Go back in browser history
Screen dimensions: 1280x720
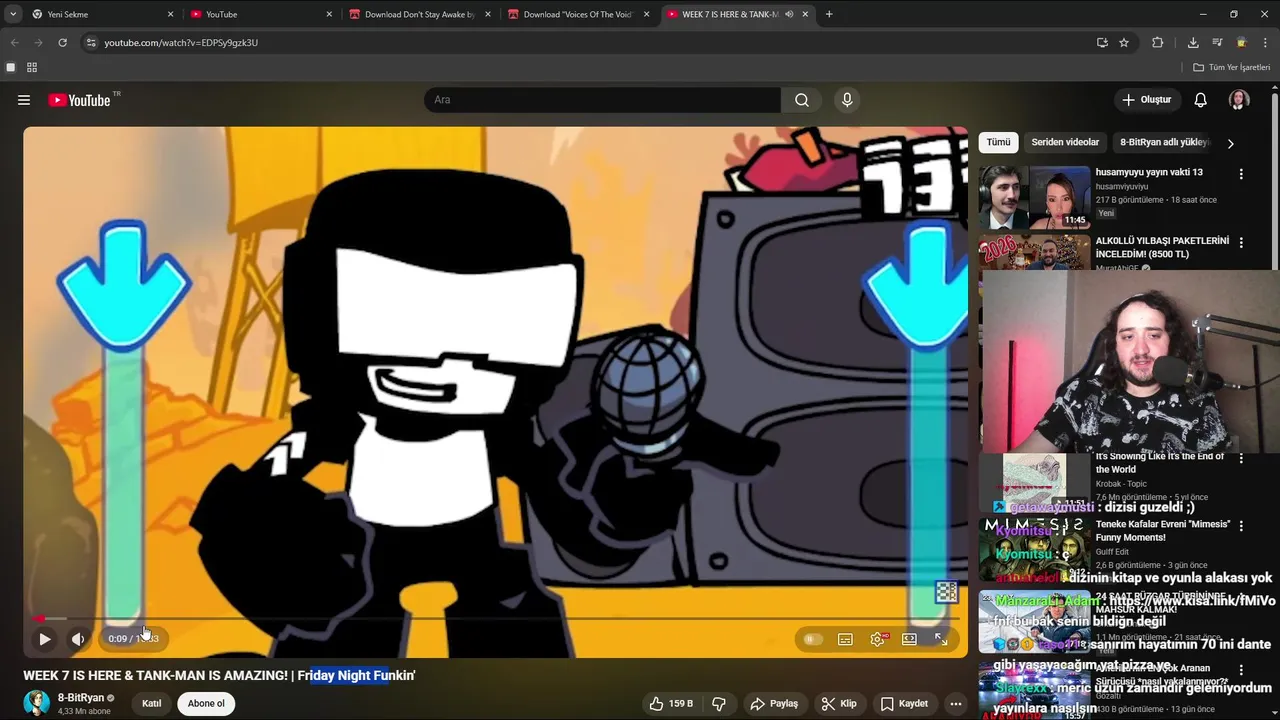click(x=14, y=43)
